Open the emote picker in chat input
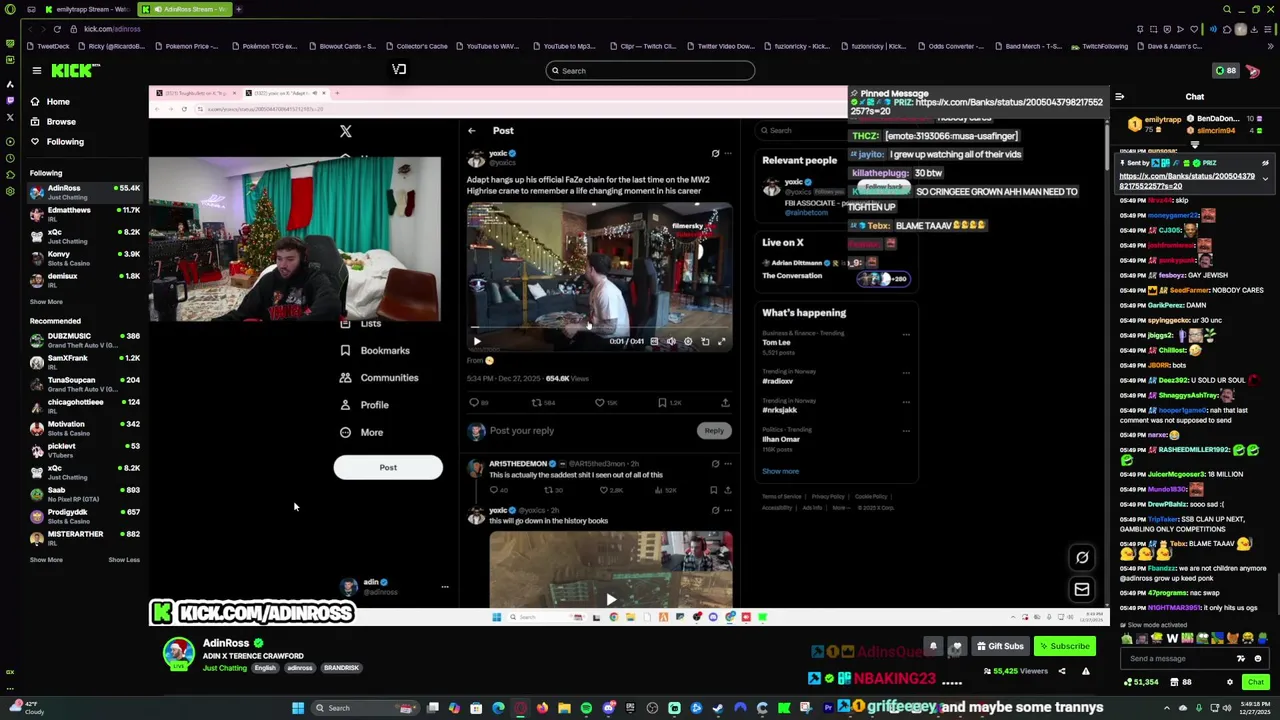Image resolution: width=1280 pixels, height=720 pixels. 1258,658
